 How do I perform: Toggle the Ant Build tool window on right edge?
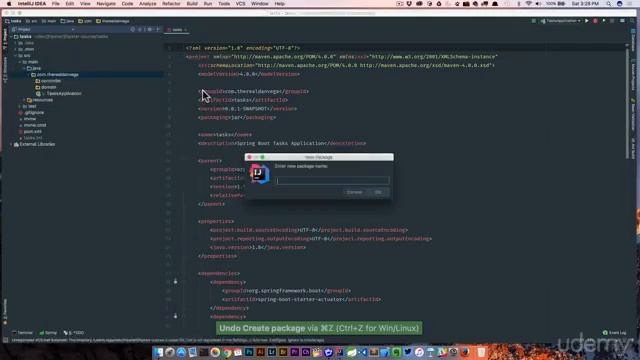coord(633,148)
